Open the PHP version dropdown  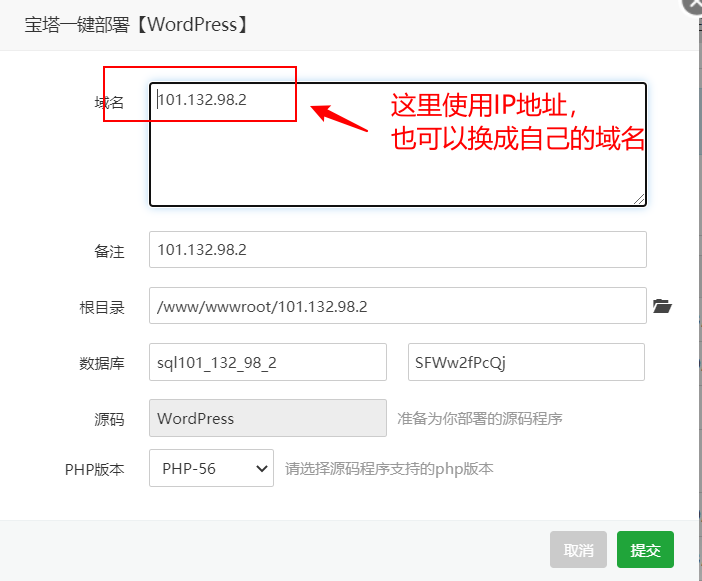(211, 468)
